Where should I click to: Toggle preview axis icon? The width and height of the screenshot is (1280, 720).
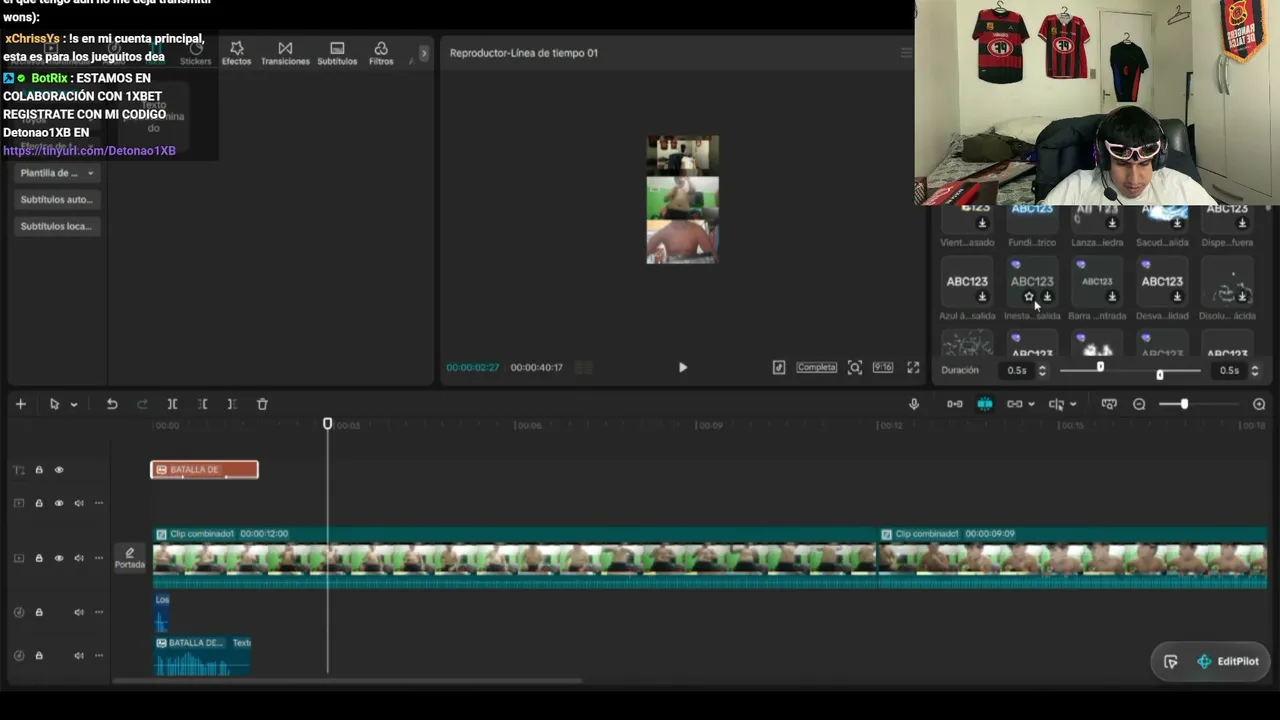1057,404
